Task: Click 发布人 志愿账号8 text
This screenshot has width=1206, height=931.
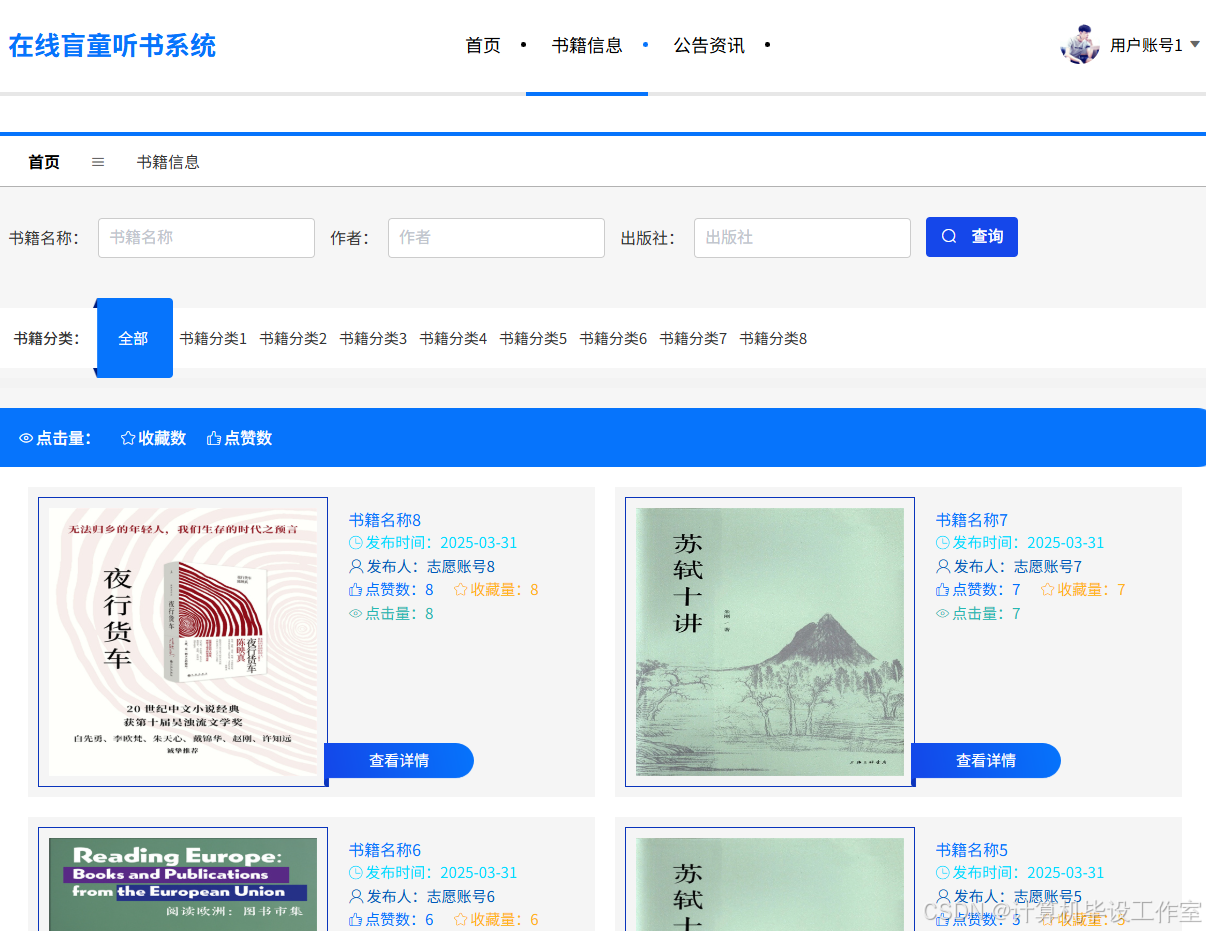Action: [431, 566]
